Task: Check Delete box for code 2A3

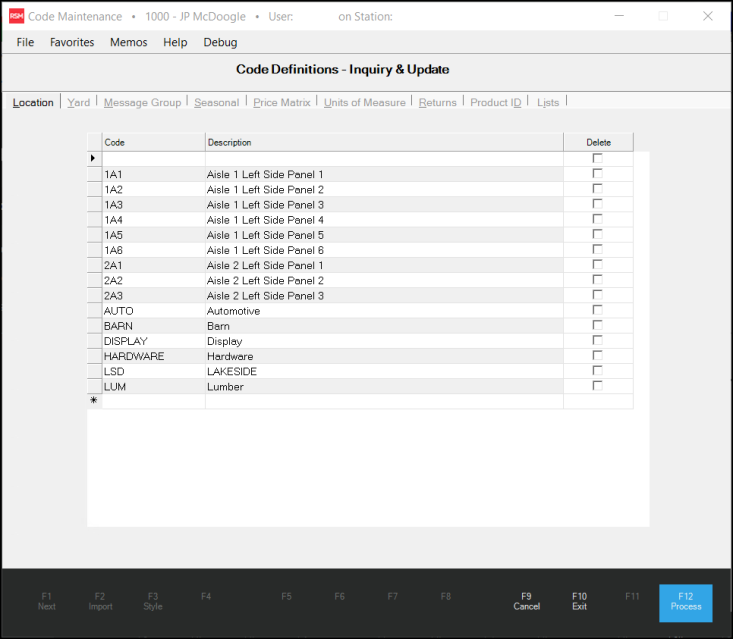Action: tap(597, 294)
